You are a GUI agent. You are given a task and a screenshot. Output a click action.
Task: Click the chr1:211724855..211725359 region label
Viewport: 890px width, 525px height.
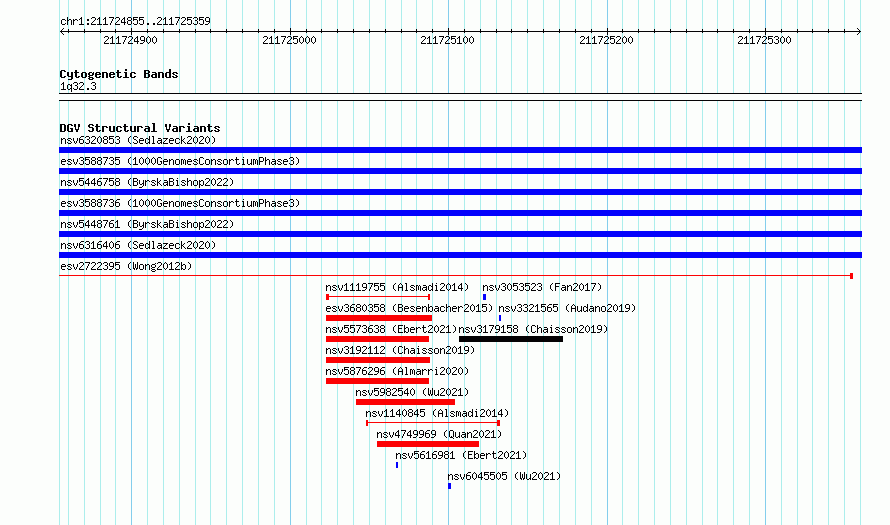pos(135,21)
